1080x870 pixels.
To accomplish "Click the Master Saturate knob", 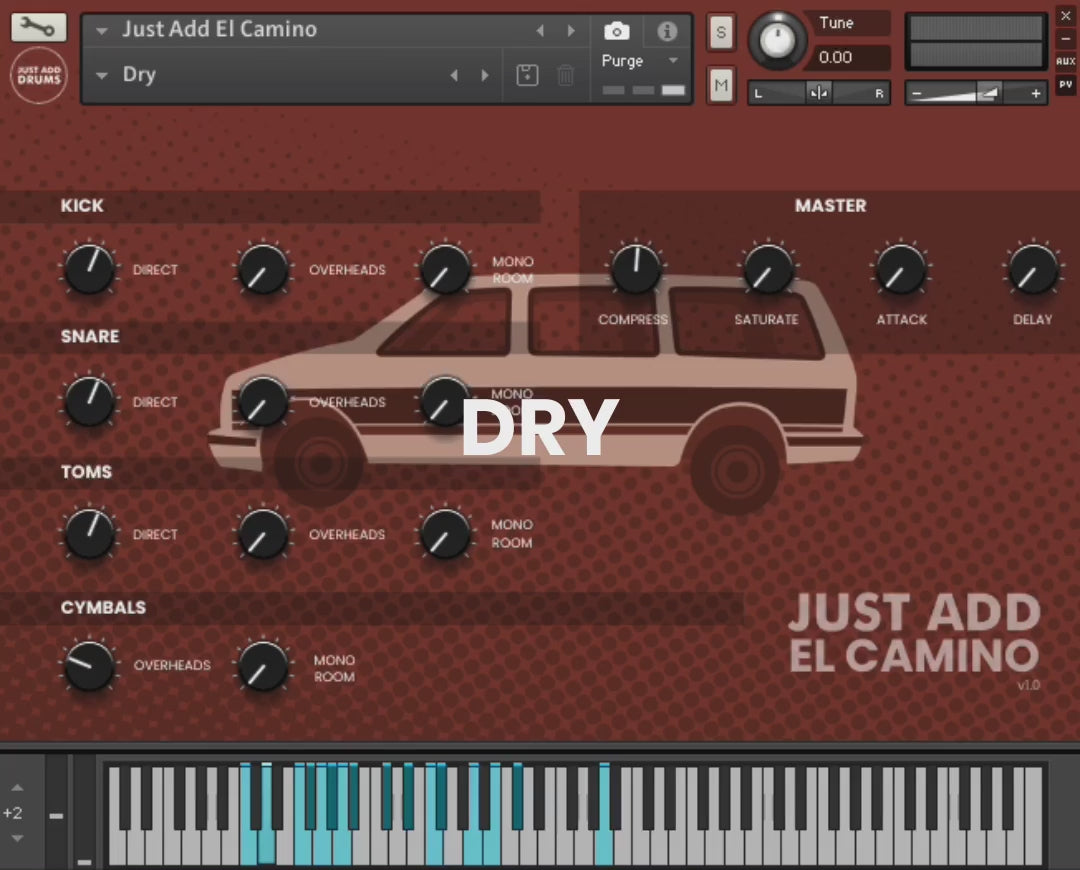I will 767,269.
